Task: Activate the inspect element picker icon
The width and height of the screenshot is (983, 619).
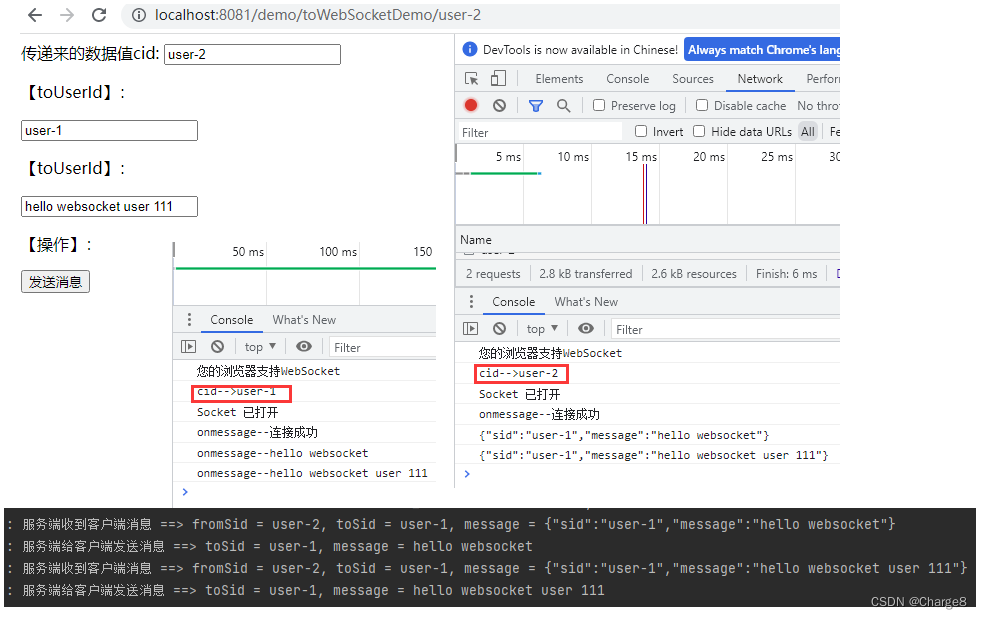Action: click(471, 78)
